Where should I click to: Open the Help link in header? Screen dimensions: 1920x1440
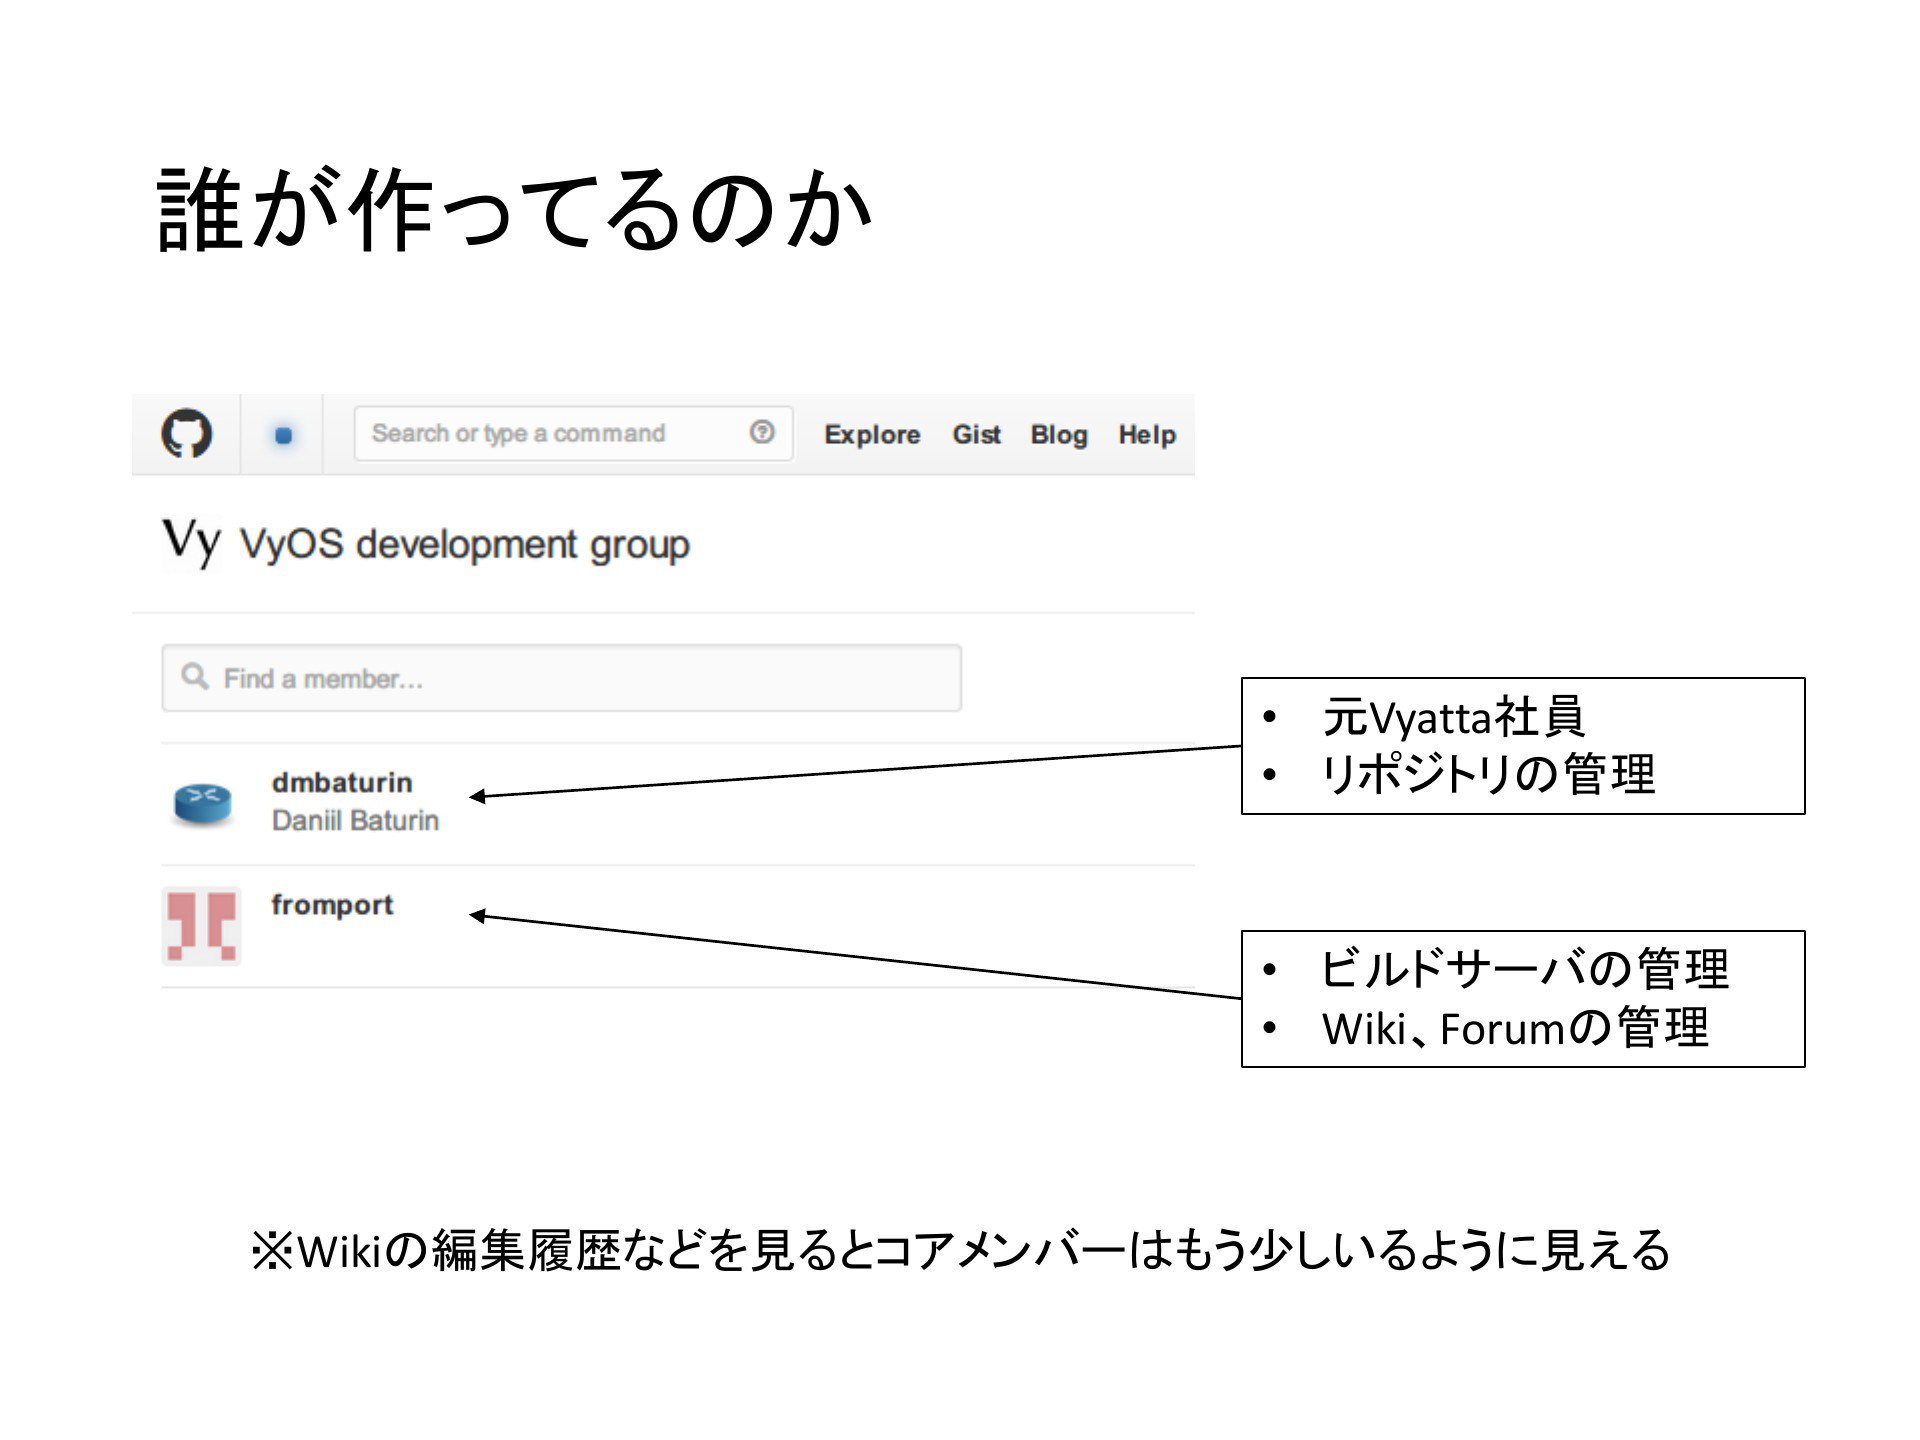pyautogui.click(x=1147, y=435)
